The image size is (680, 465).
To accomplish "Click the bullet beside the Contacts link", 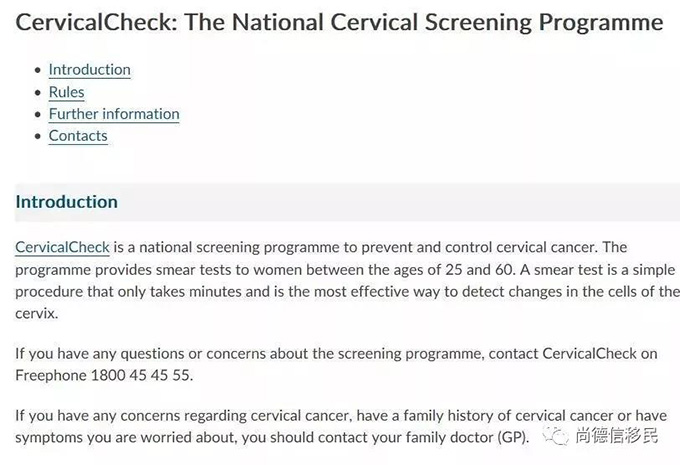I will coord(38,136).
